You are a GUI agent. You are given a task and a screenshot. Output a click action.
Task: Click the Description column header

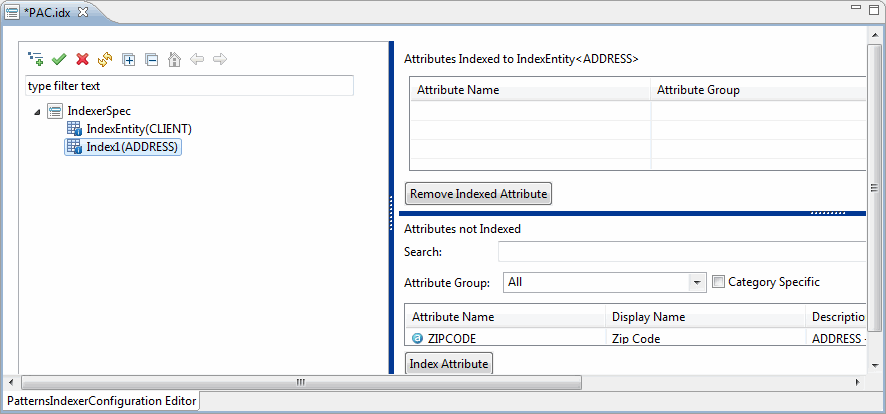(x=836, y=317)
